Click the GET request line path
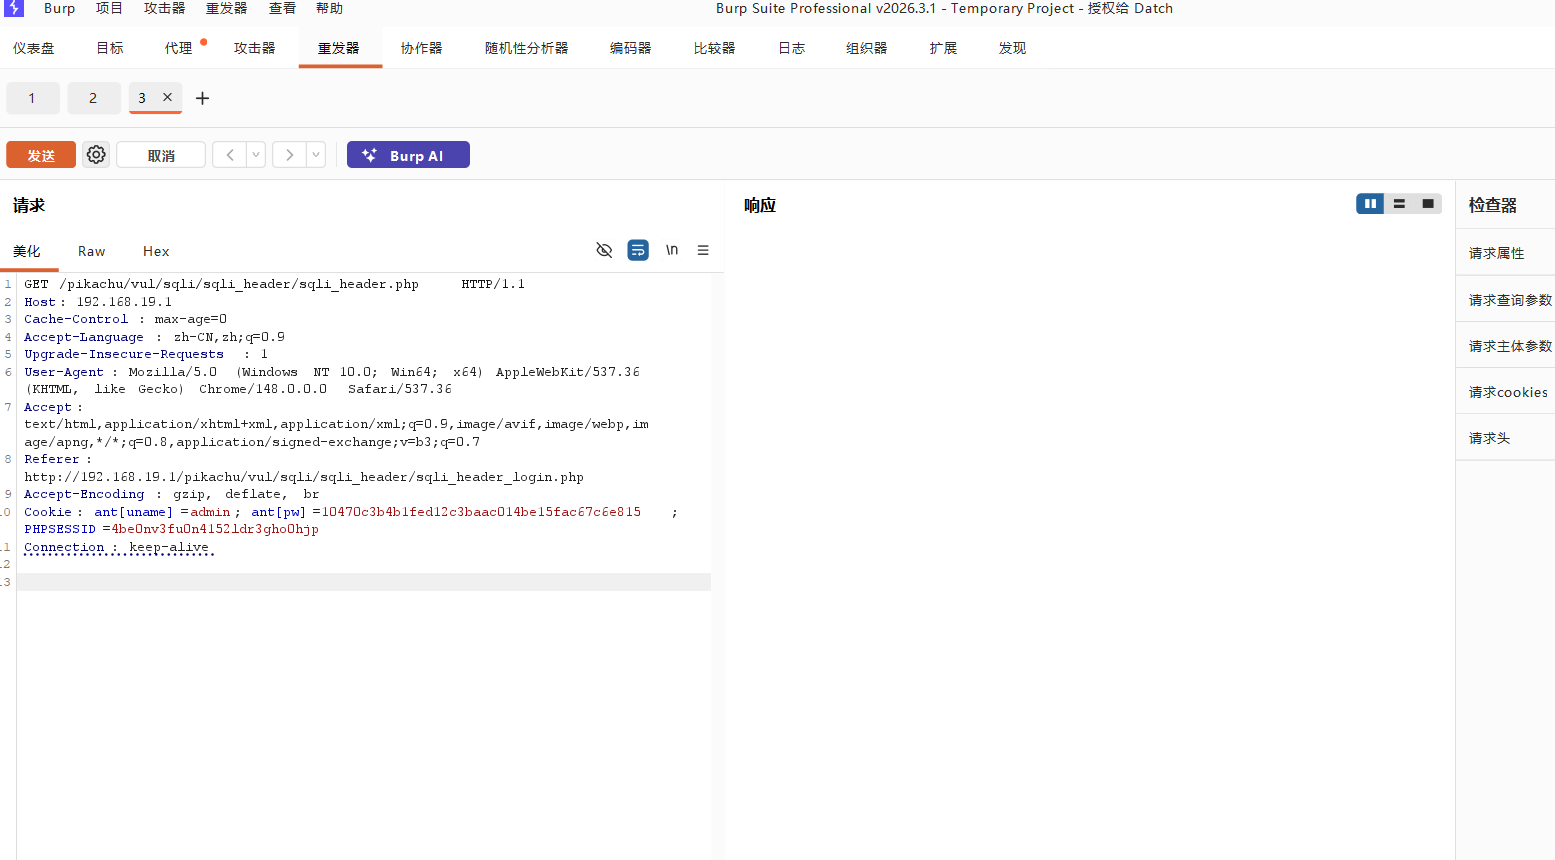This screenshot has height=860, width=1555. pos(239,284)
